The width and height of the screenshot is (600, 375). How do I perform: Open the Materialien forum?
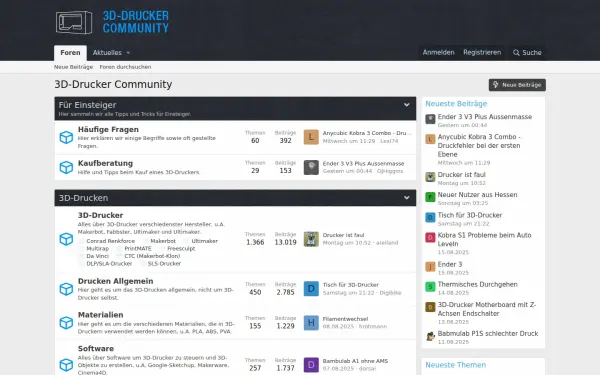pyautogui.click(x=101, y=315)
